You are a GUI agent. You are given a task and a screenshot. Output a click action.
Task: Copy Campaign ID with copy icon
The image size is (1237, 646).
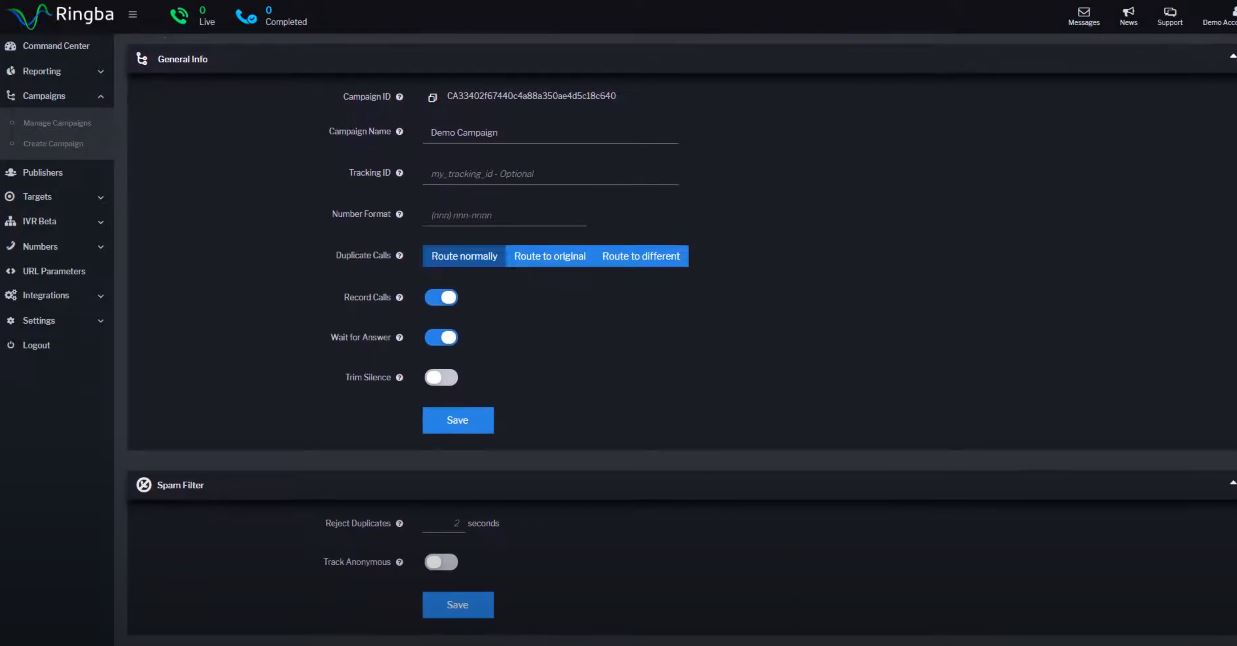(x=433, y=97)
